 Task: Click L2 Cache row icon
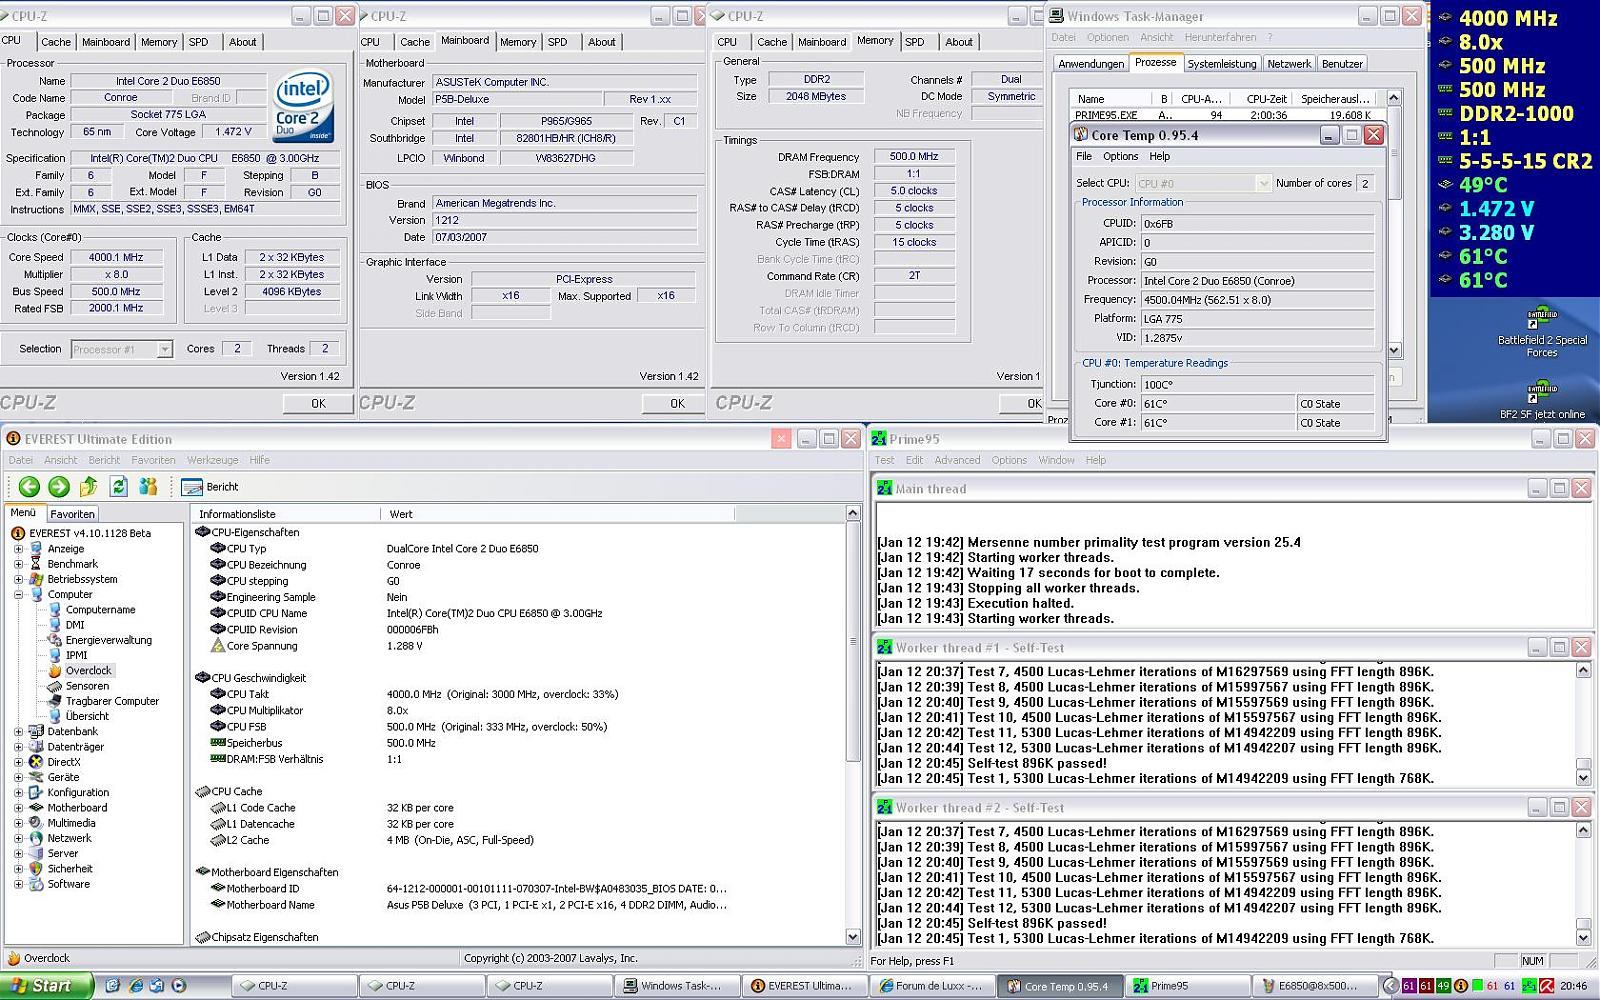click(217, 840)
